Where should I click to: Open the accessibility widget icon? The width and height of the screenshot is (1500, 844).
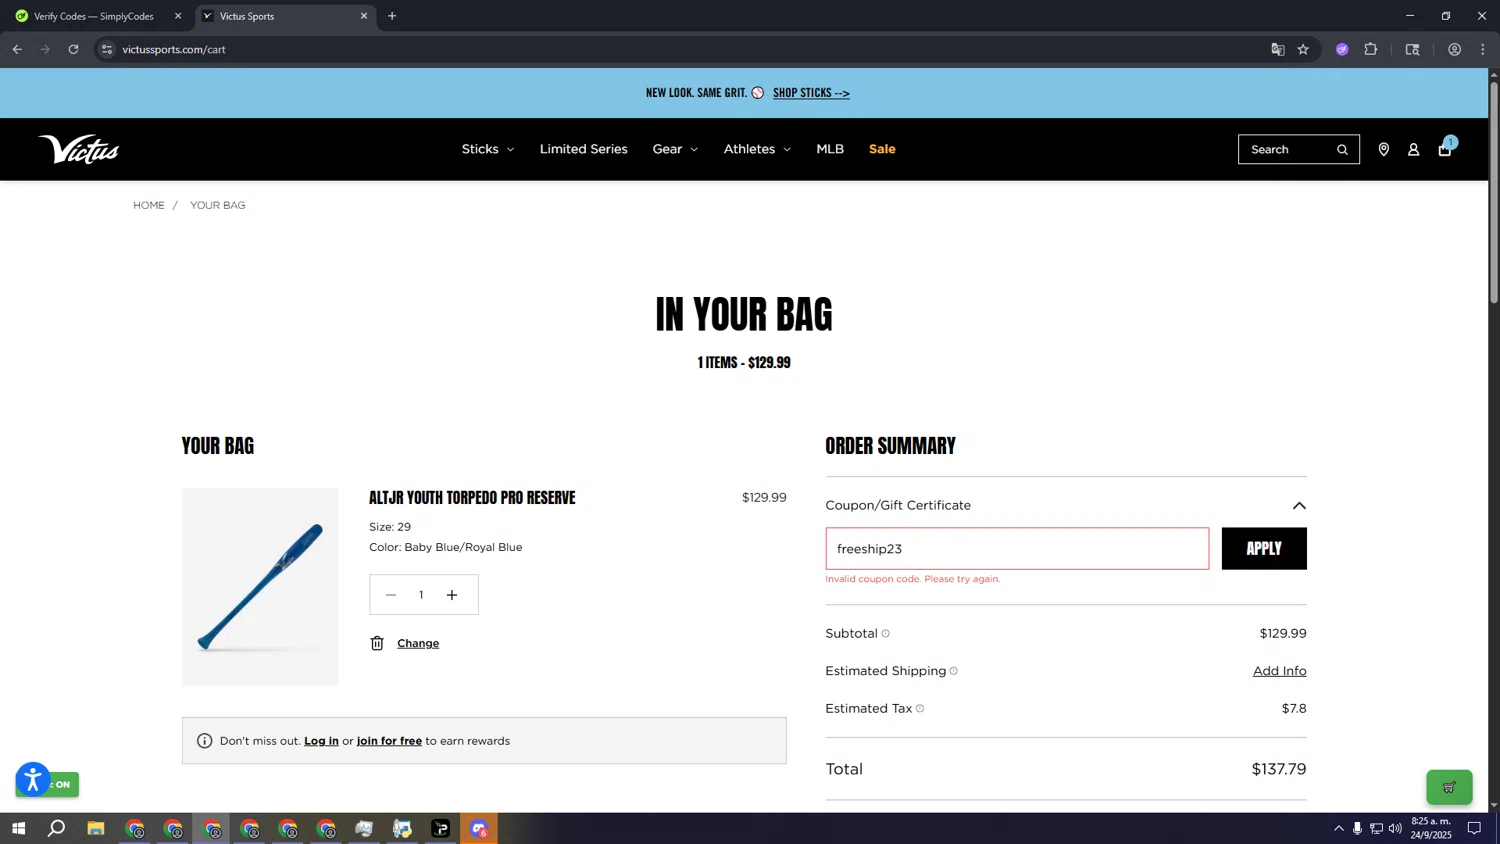pyautogui.click(x=32, y=779)
